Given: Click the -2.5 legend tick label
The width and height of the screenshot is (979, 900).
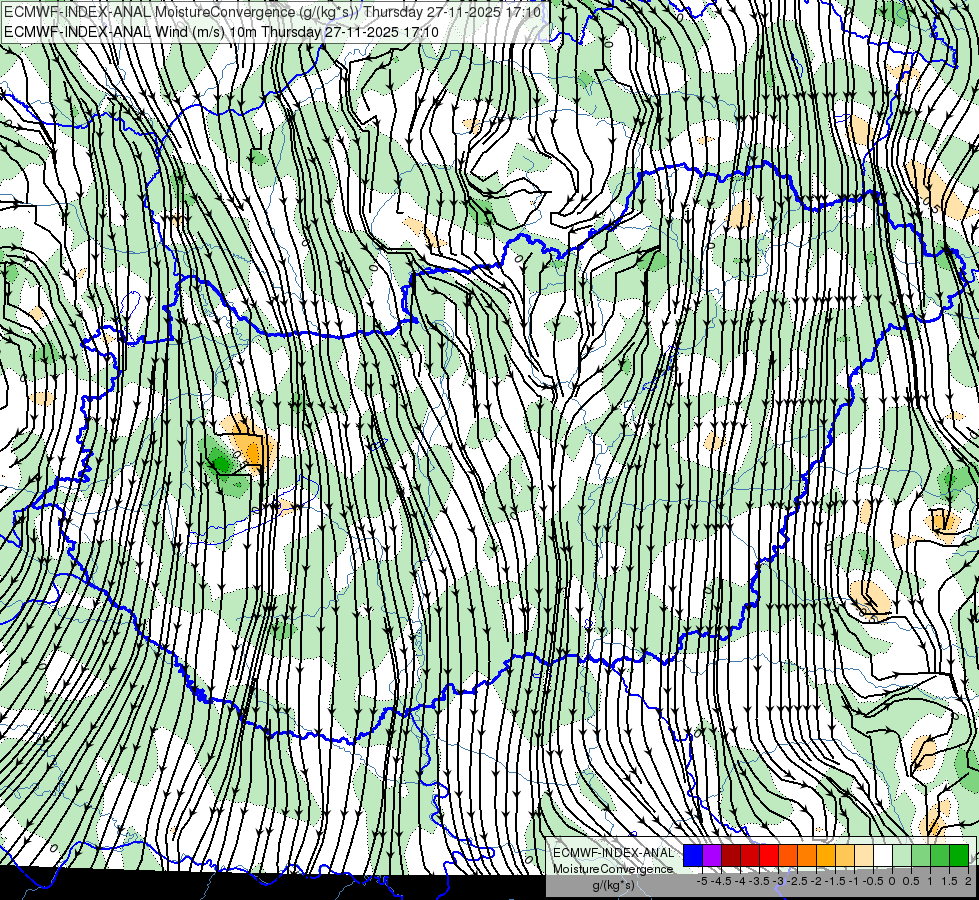Looking at the screenshot, I should pos(796,881).
